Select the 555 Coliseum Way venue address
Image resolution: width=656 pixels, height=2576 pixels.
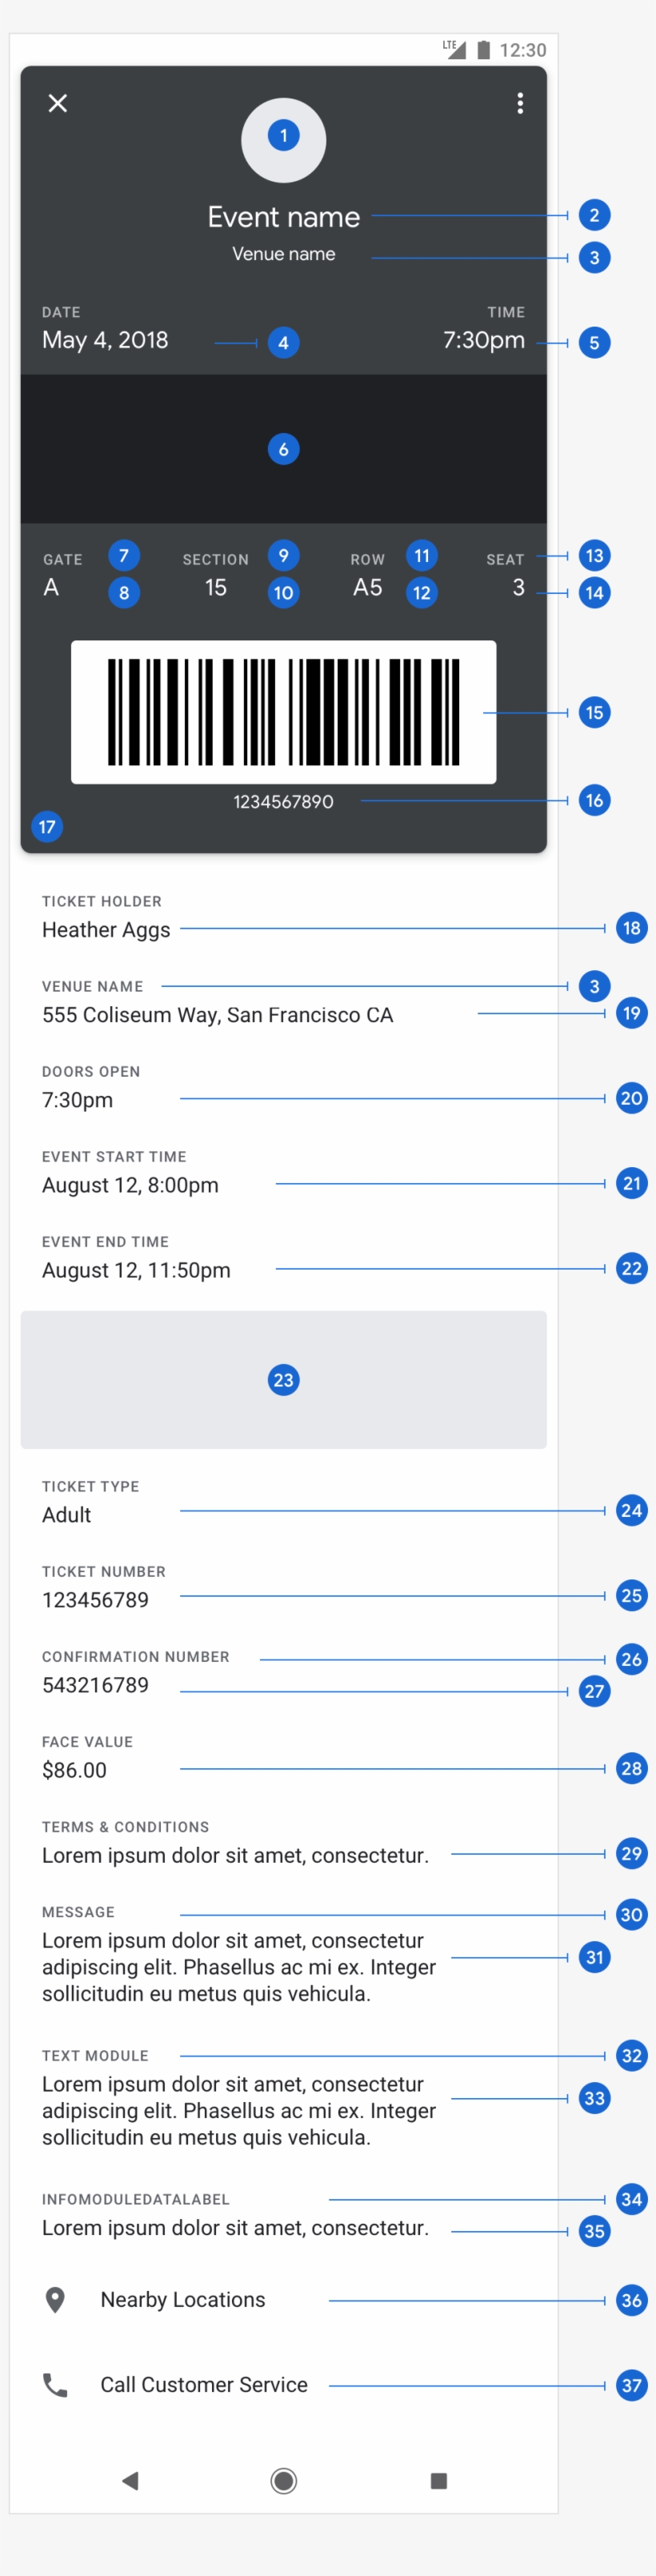click(x=218, y=1015)
